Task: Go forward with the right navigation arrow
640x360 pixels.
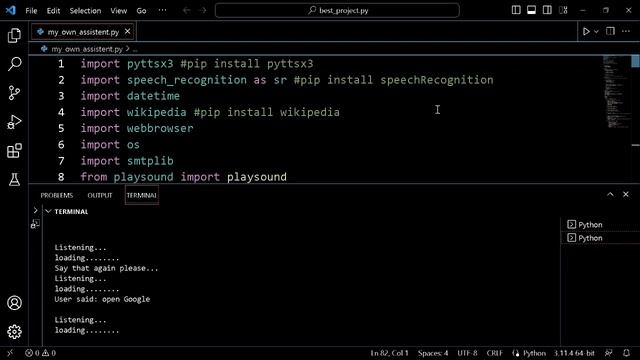Action: coord(203,10)
